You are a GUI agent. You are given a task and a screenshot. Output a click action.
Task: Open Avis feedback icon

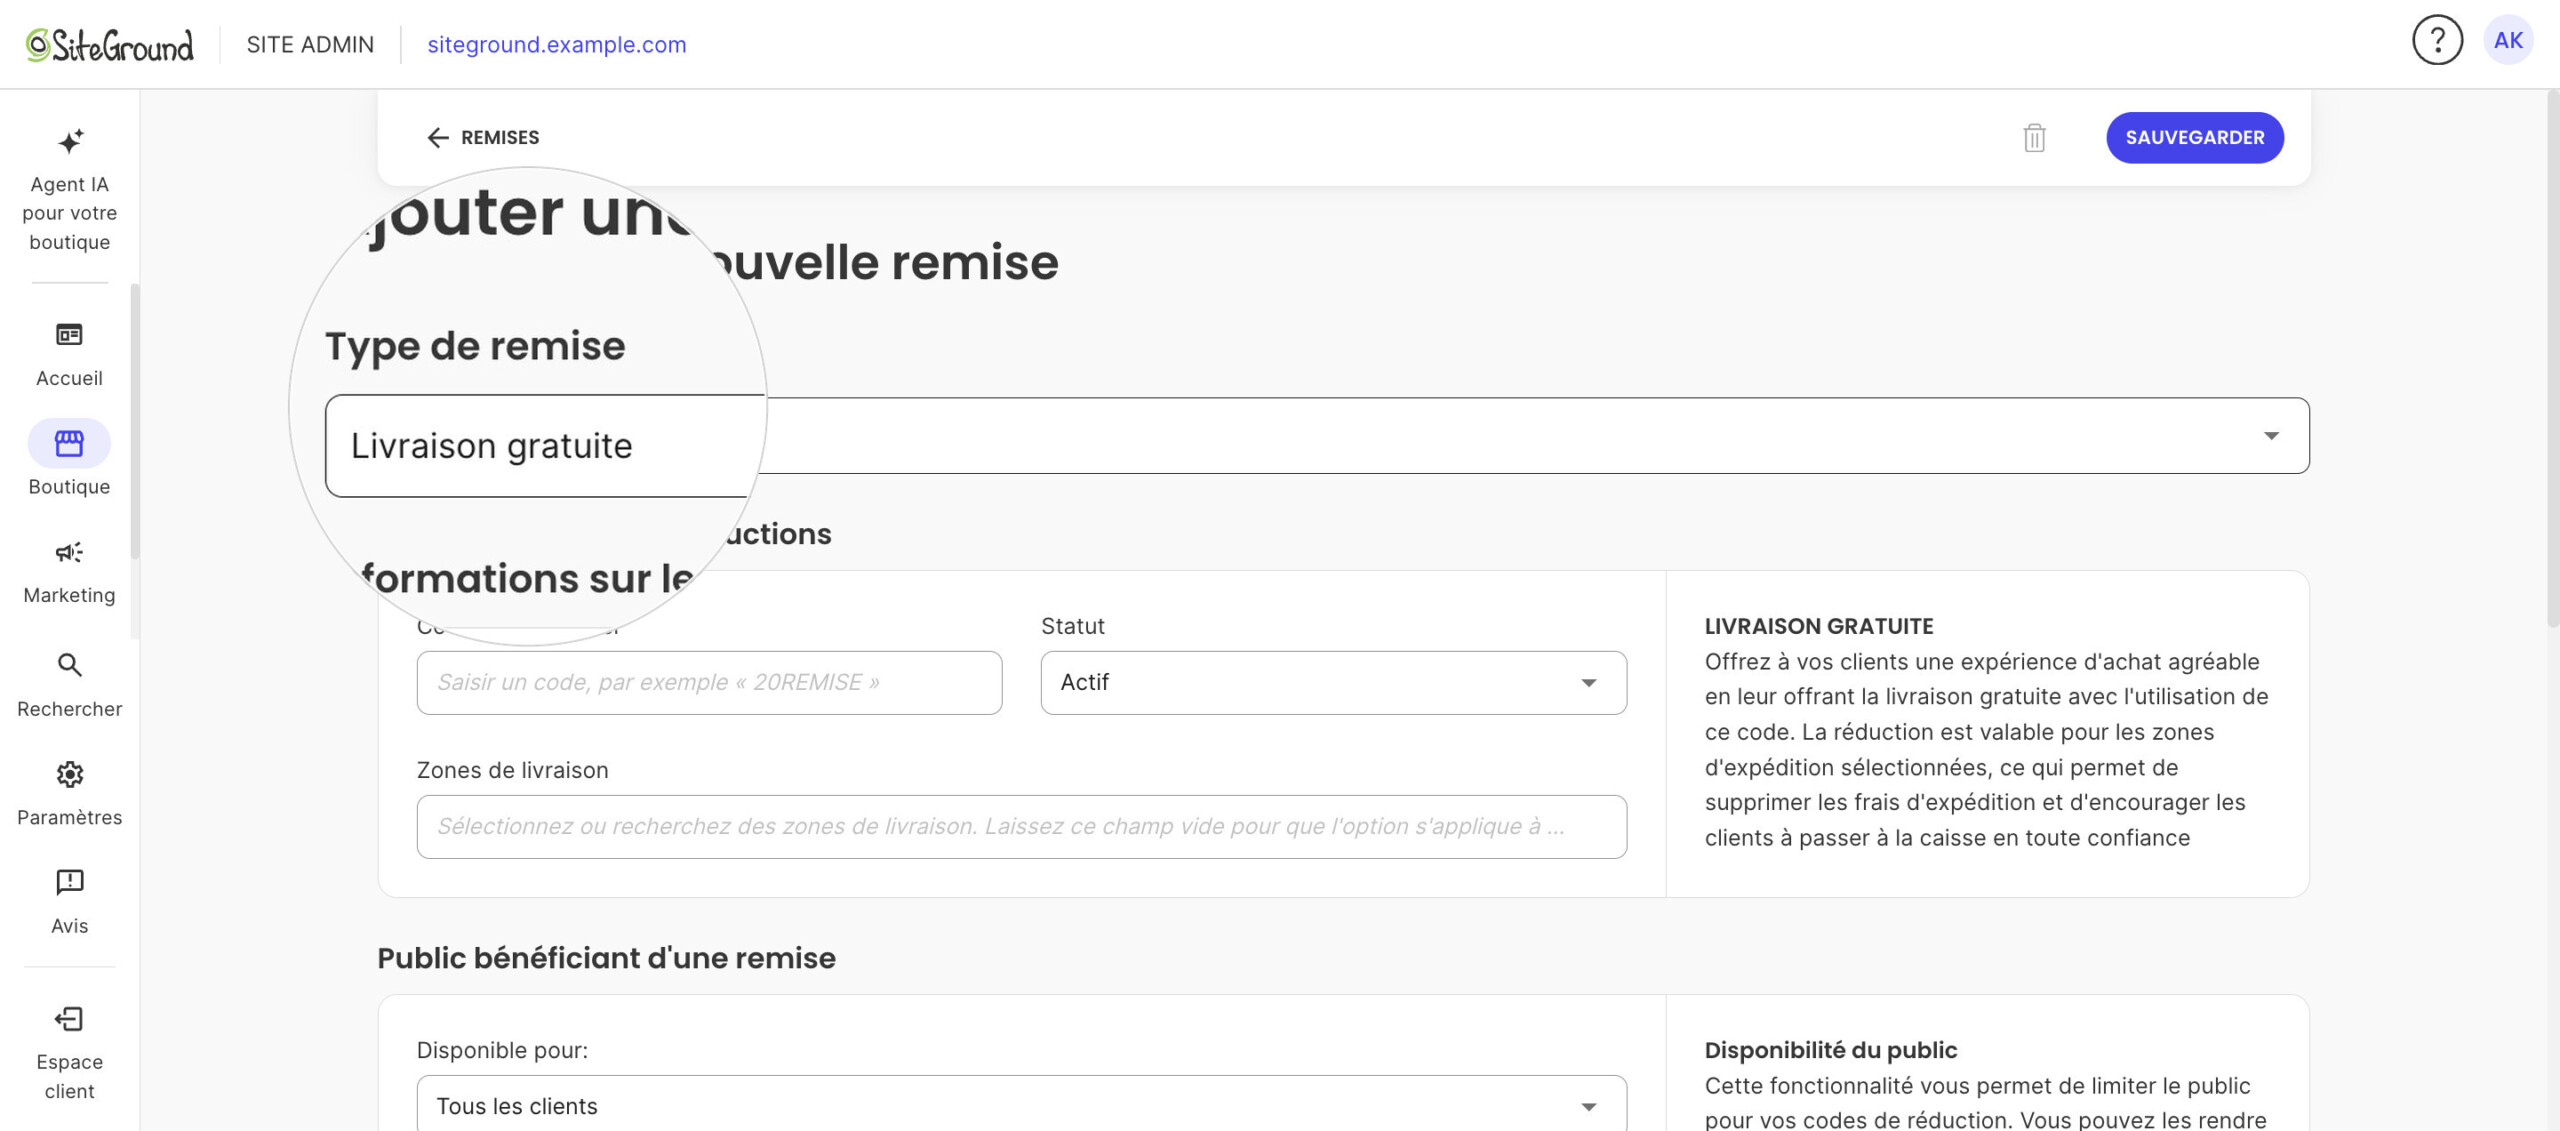(69, 882)
